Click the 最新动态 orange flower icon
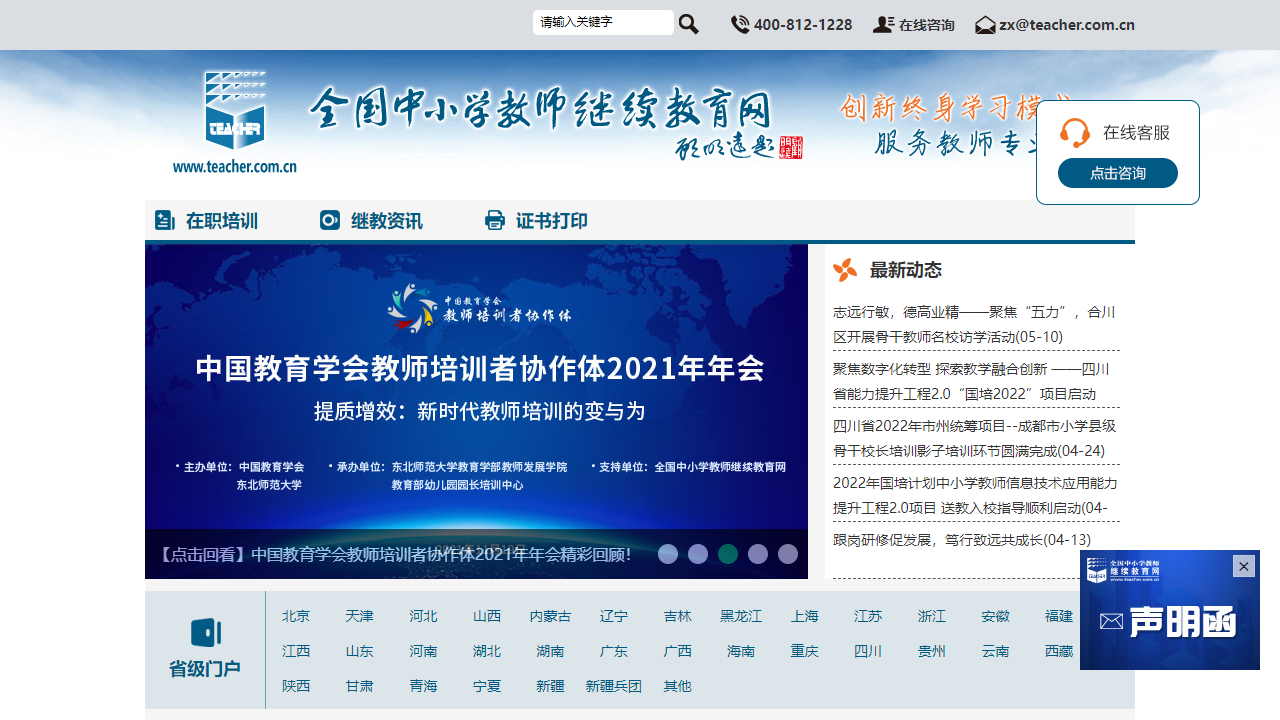Screen dimensions: 1280x720 pos(846,269)
